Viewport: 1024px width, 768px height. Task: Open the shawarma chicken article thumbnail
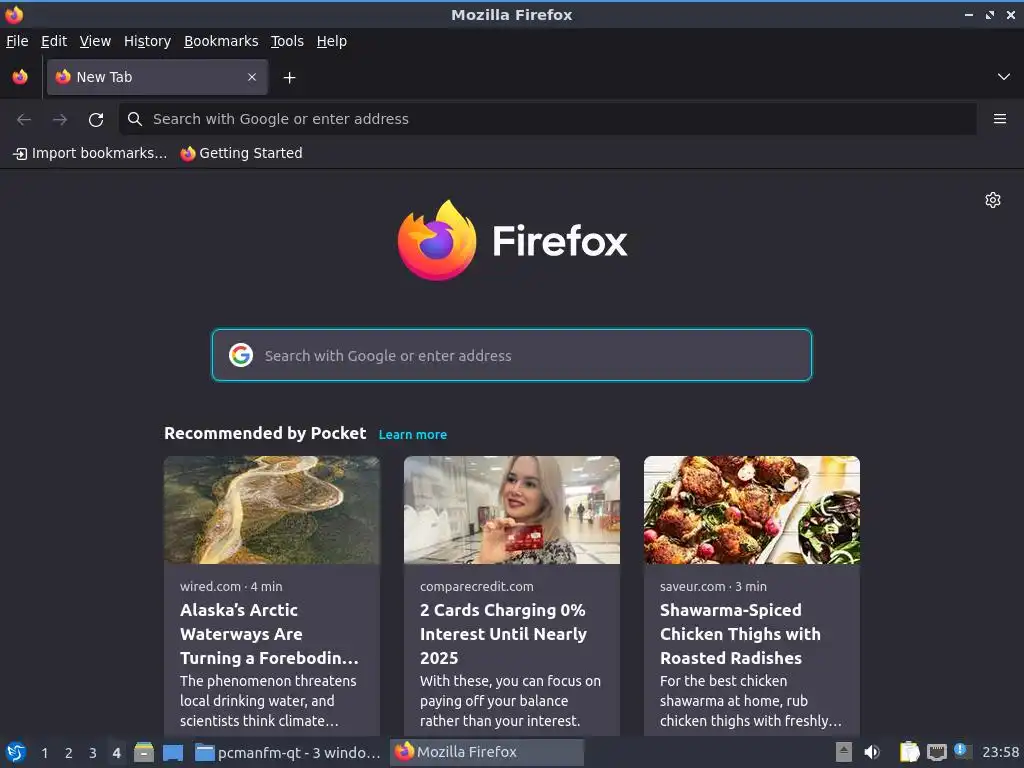[x=752, y=510]
